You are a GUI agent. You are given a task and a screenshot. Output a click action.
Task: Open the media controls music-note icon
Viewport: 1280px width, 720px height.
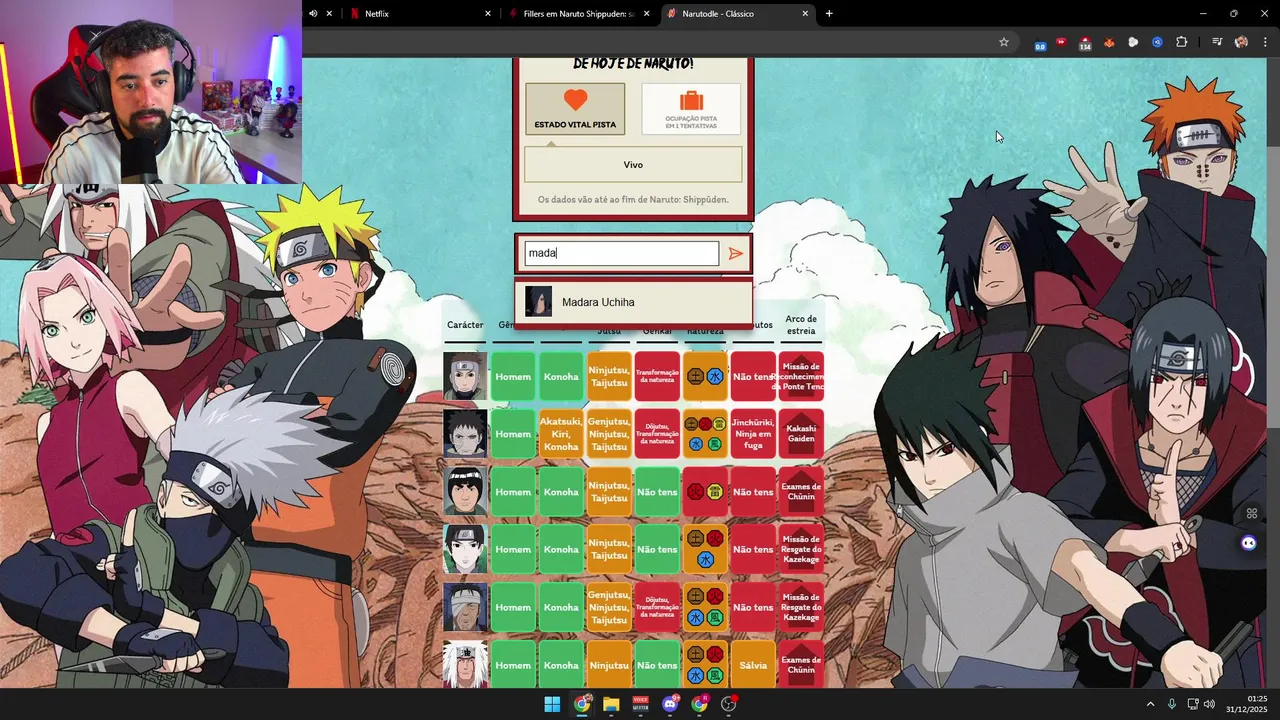1217,42
